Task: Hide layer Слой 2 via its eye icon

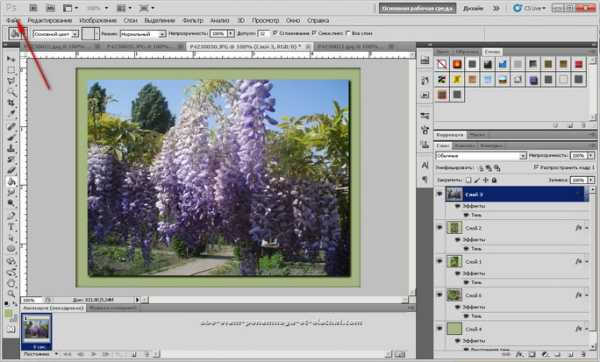Action: coord(439,228)
